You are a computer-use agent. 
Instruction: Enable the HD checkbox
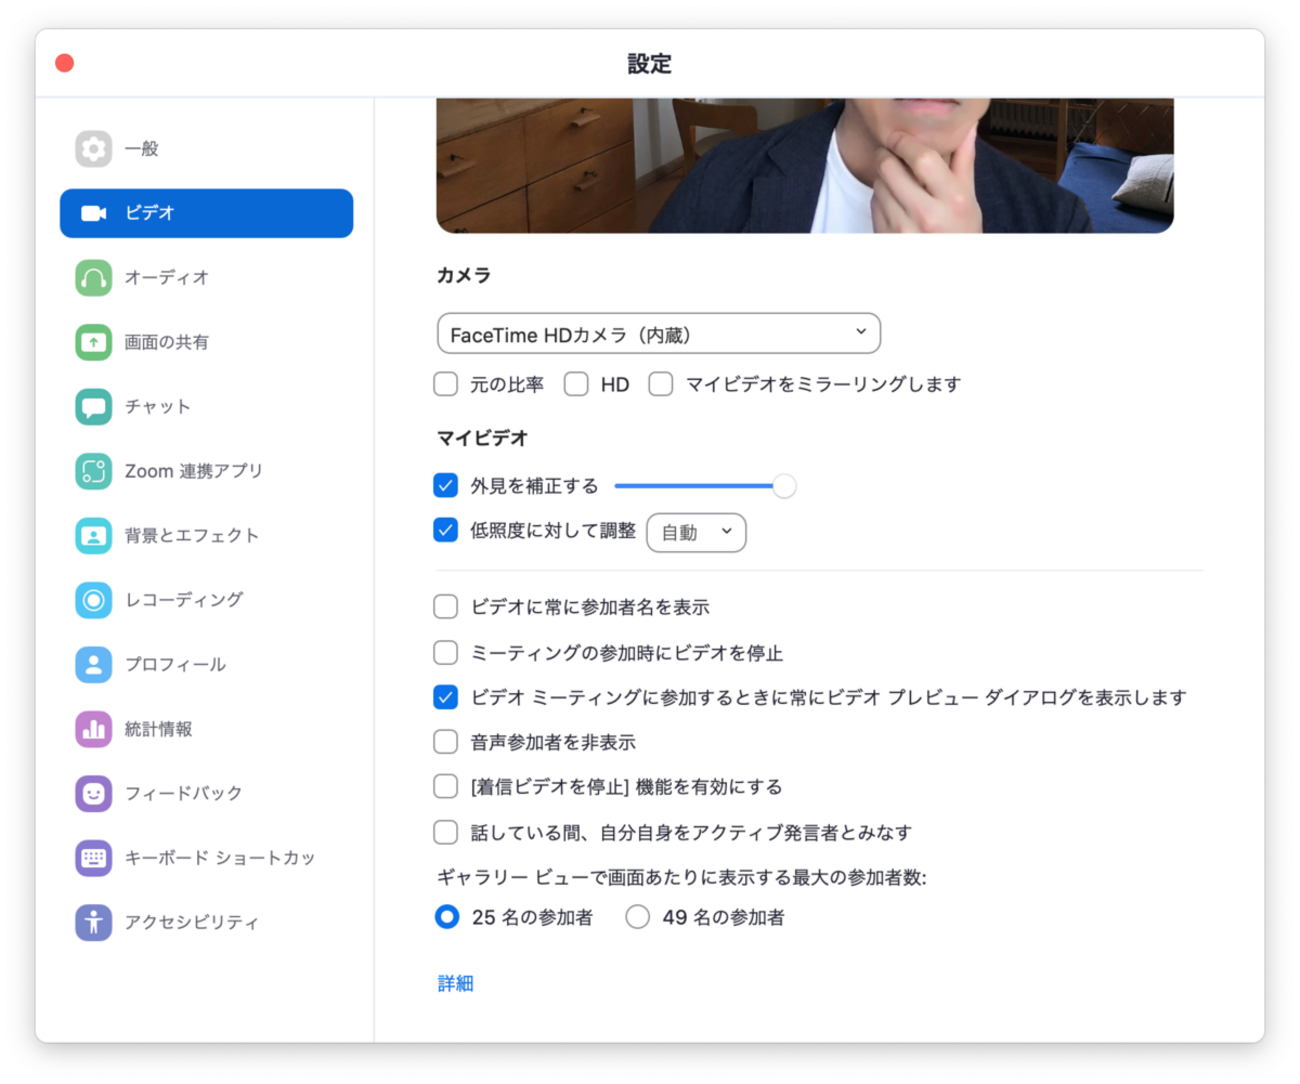point(576,384)
